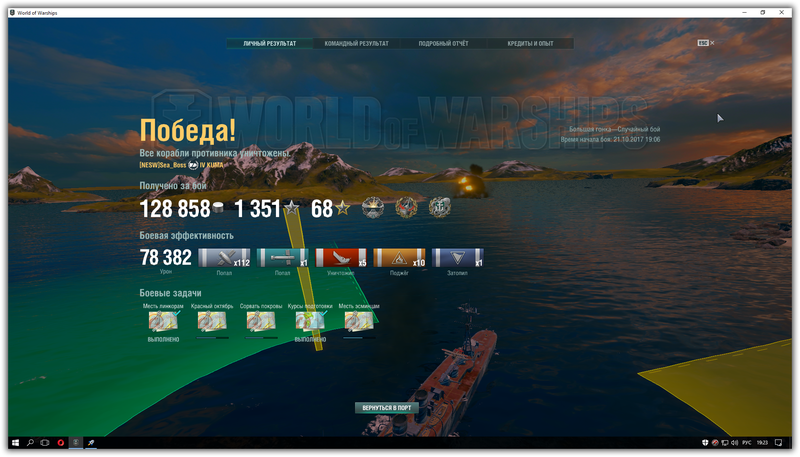Click the red destroyed ships ribbon x5
Viewport: 800px width, 457px height.
[x=341, y=258]
